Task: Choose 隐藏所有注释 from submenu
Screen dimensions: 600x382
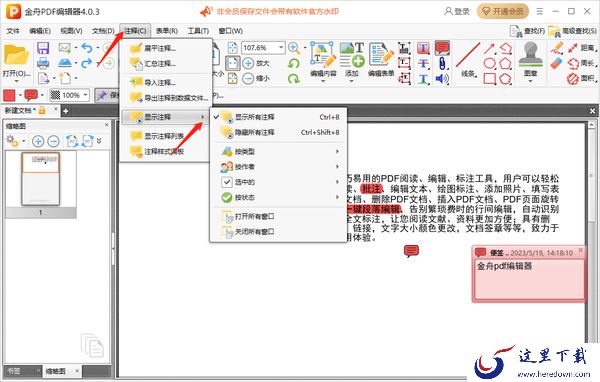Action: (278, 132)
